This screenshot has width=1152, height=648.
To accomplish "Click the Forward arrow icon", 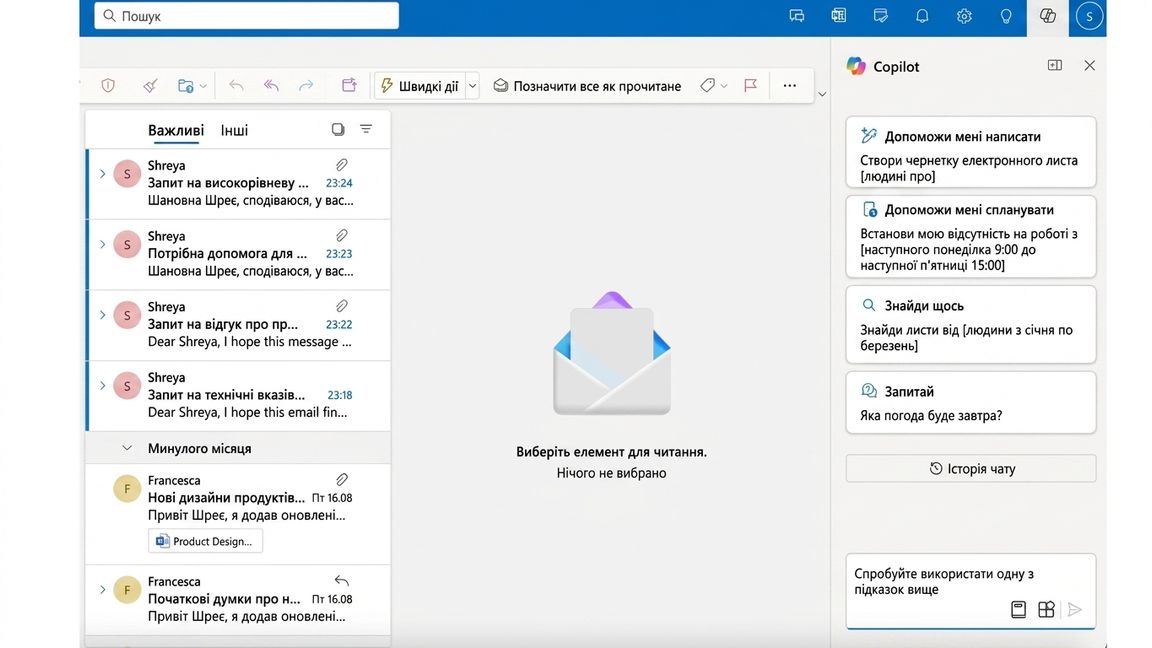I will (x=306, y=85).
